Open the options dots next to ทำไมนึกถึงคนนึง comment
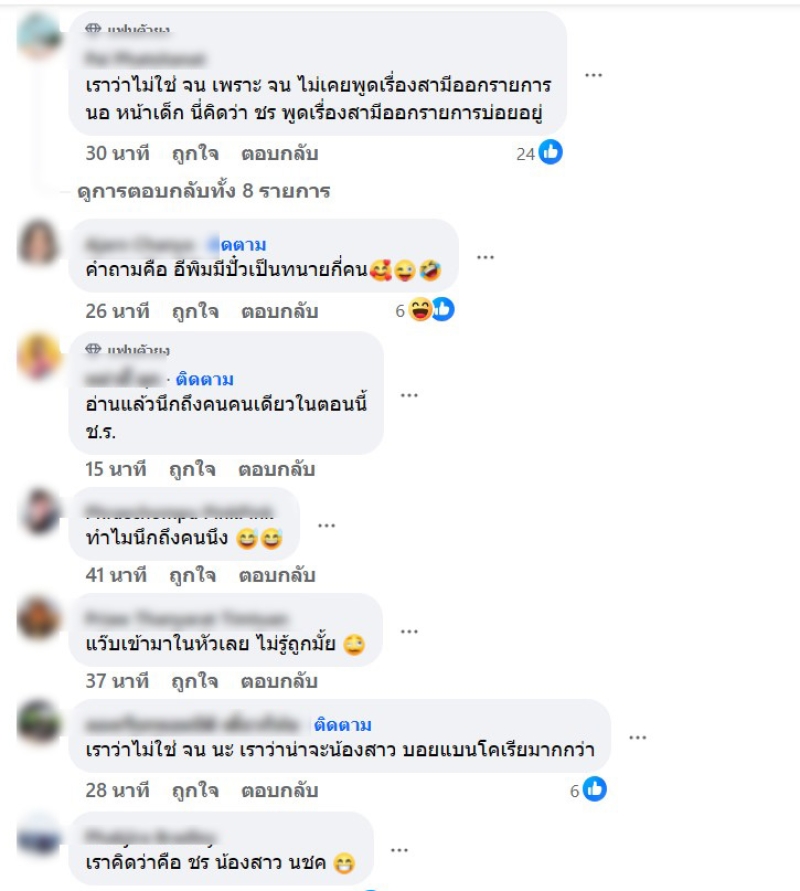Screen dimensions: 800x891 tap(326, 525)
